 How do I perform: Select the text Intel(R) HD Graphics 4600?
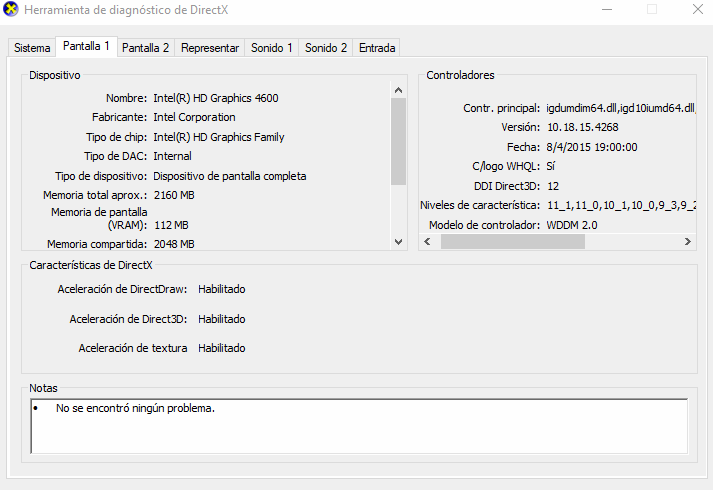pyautogui.click(x=216, y=98)
